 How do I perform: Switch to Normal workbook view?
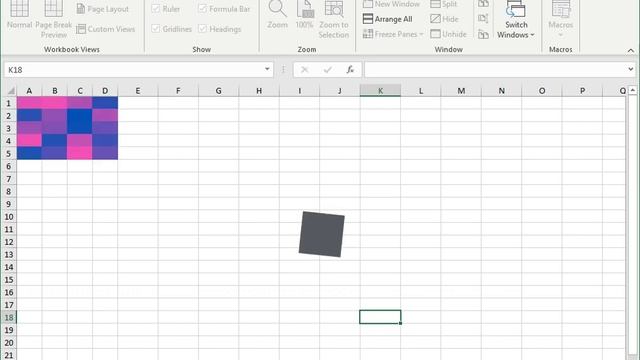(19, 16)
